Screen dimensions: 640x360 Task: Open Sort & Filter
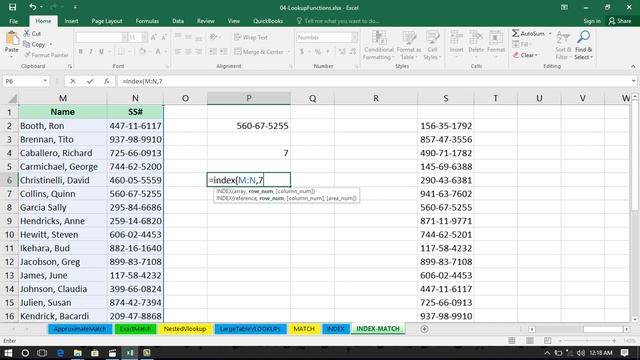(x=563, y=45)
